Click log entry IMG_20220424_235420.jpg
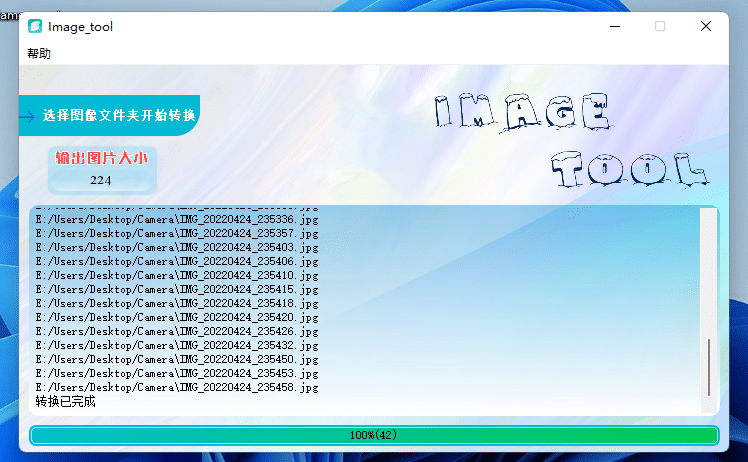Viewport: 748px width, 462px height. (177, 317)
